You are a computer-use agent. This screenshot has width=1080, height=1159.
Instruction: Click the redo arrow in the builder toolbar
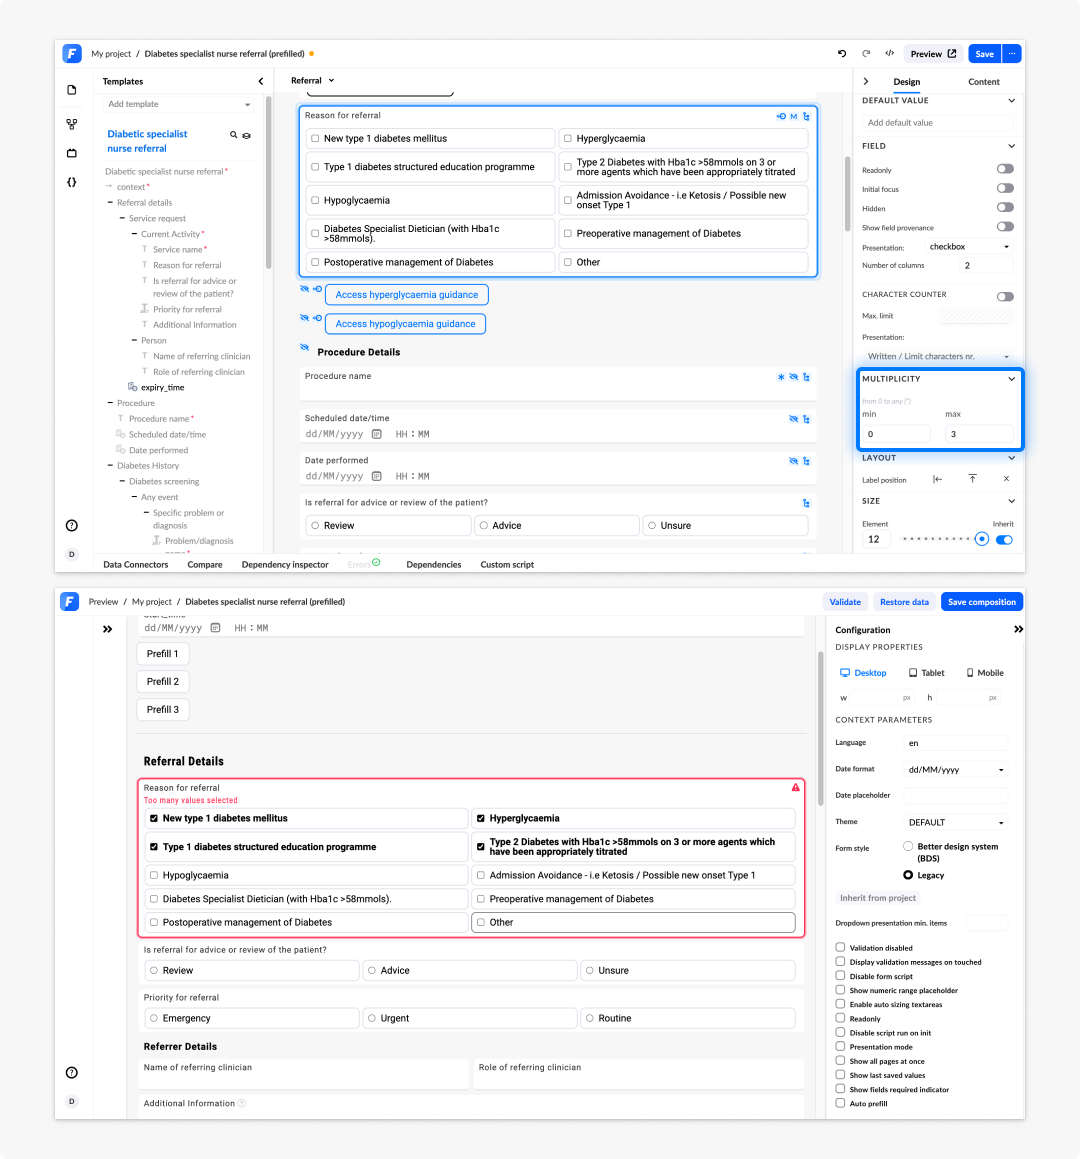pyautogui.click(x=866, y=53)
